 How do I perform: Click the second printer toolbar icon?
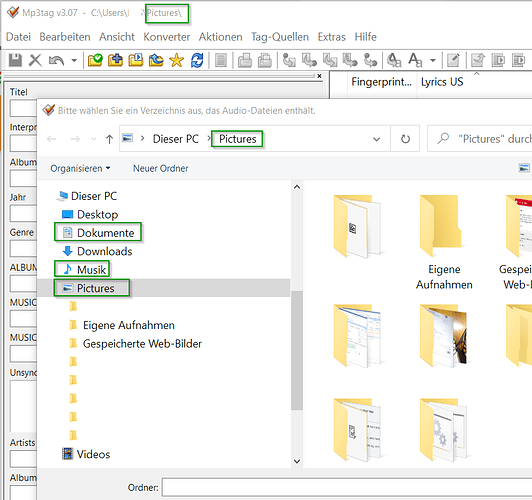pyautogui.click(x=265, y=60)
